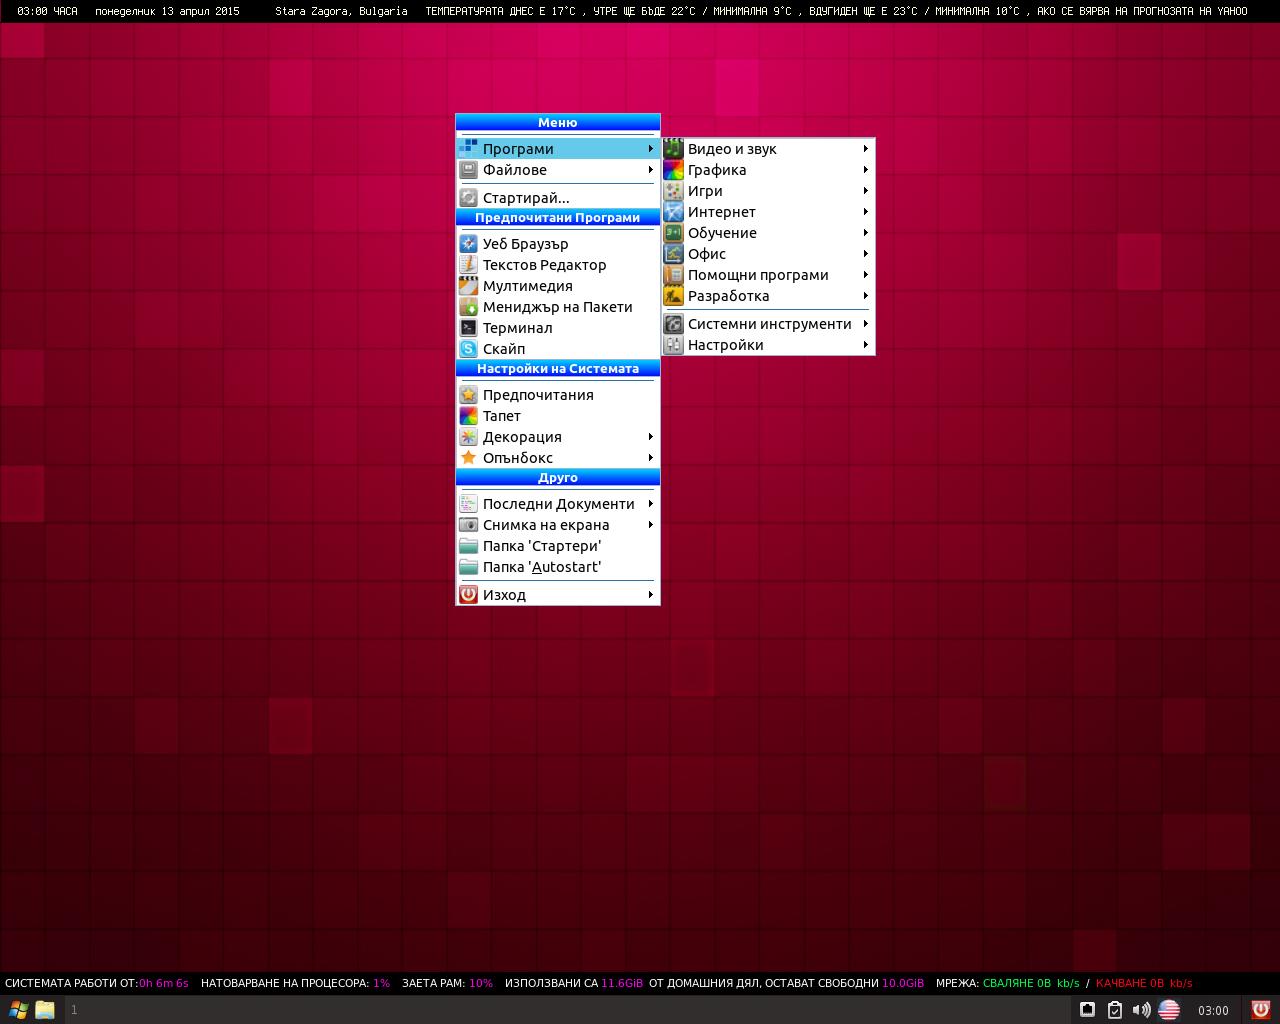Click the US flag keyboard layout icon
This screenshot has width=1280, height=1024.
point(1169,1010)
